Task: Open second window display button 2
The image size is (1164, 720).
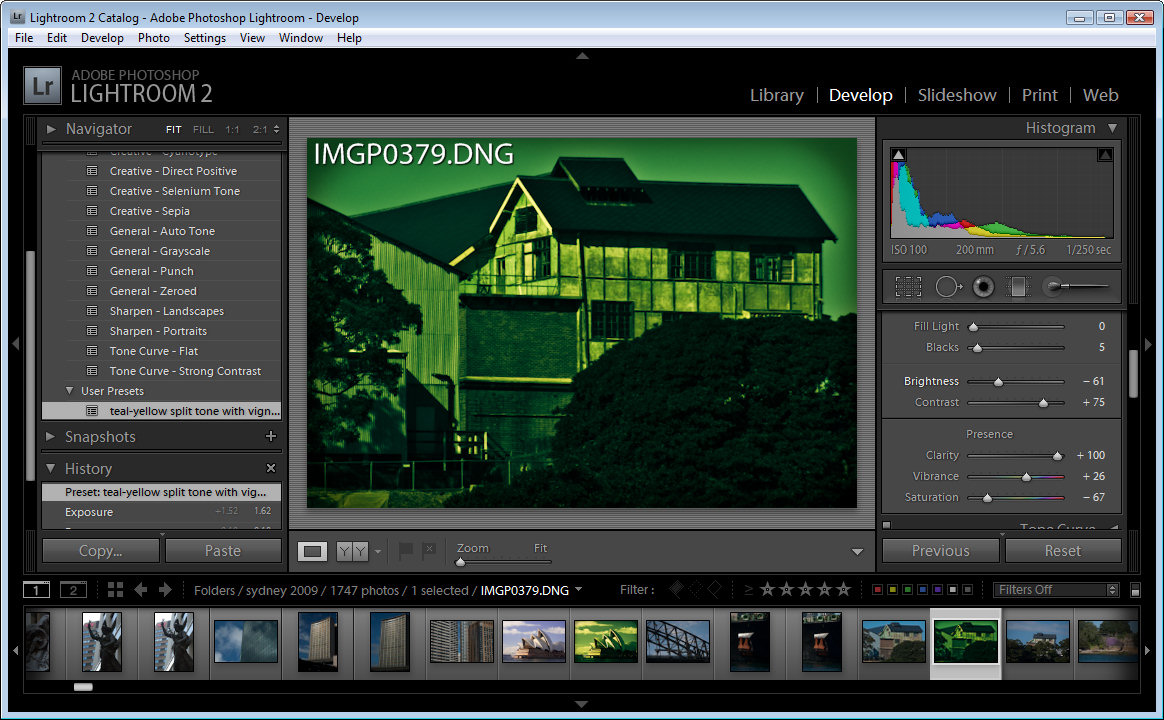Action: tap(73, 590)
